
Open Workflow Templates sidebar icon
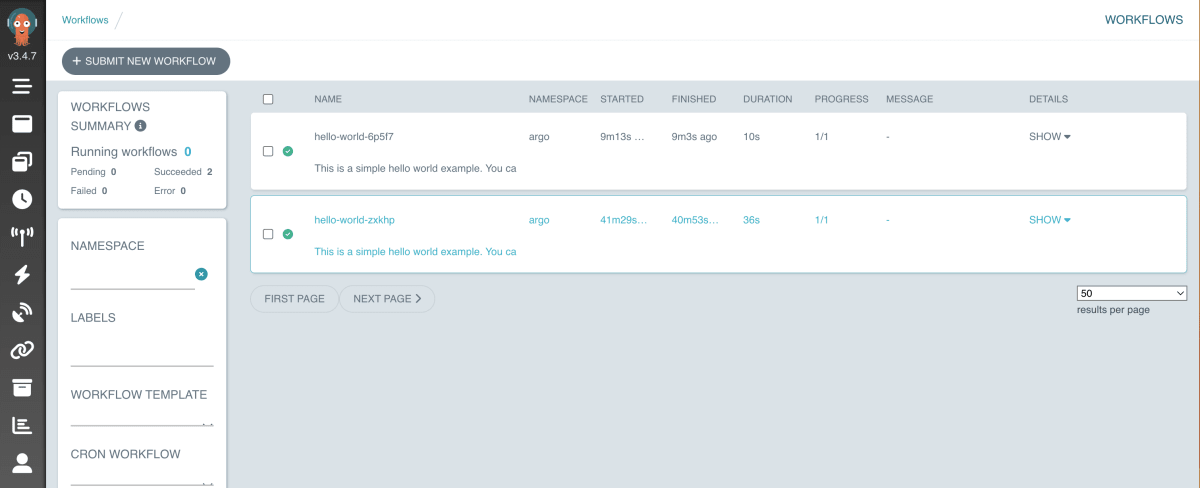click(22, 161)
